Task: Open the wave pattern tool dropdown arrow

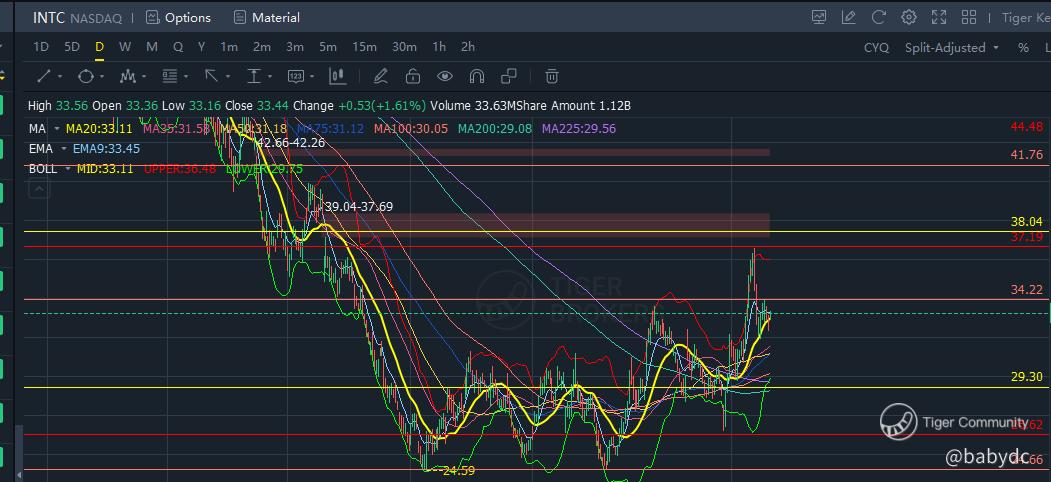Action: coord(144,77)
